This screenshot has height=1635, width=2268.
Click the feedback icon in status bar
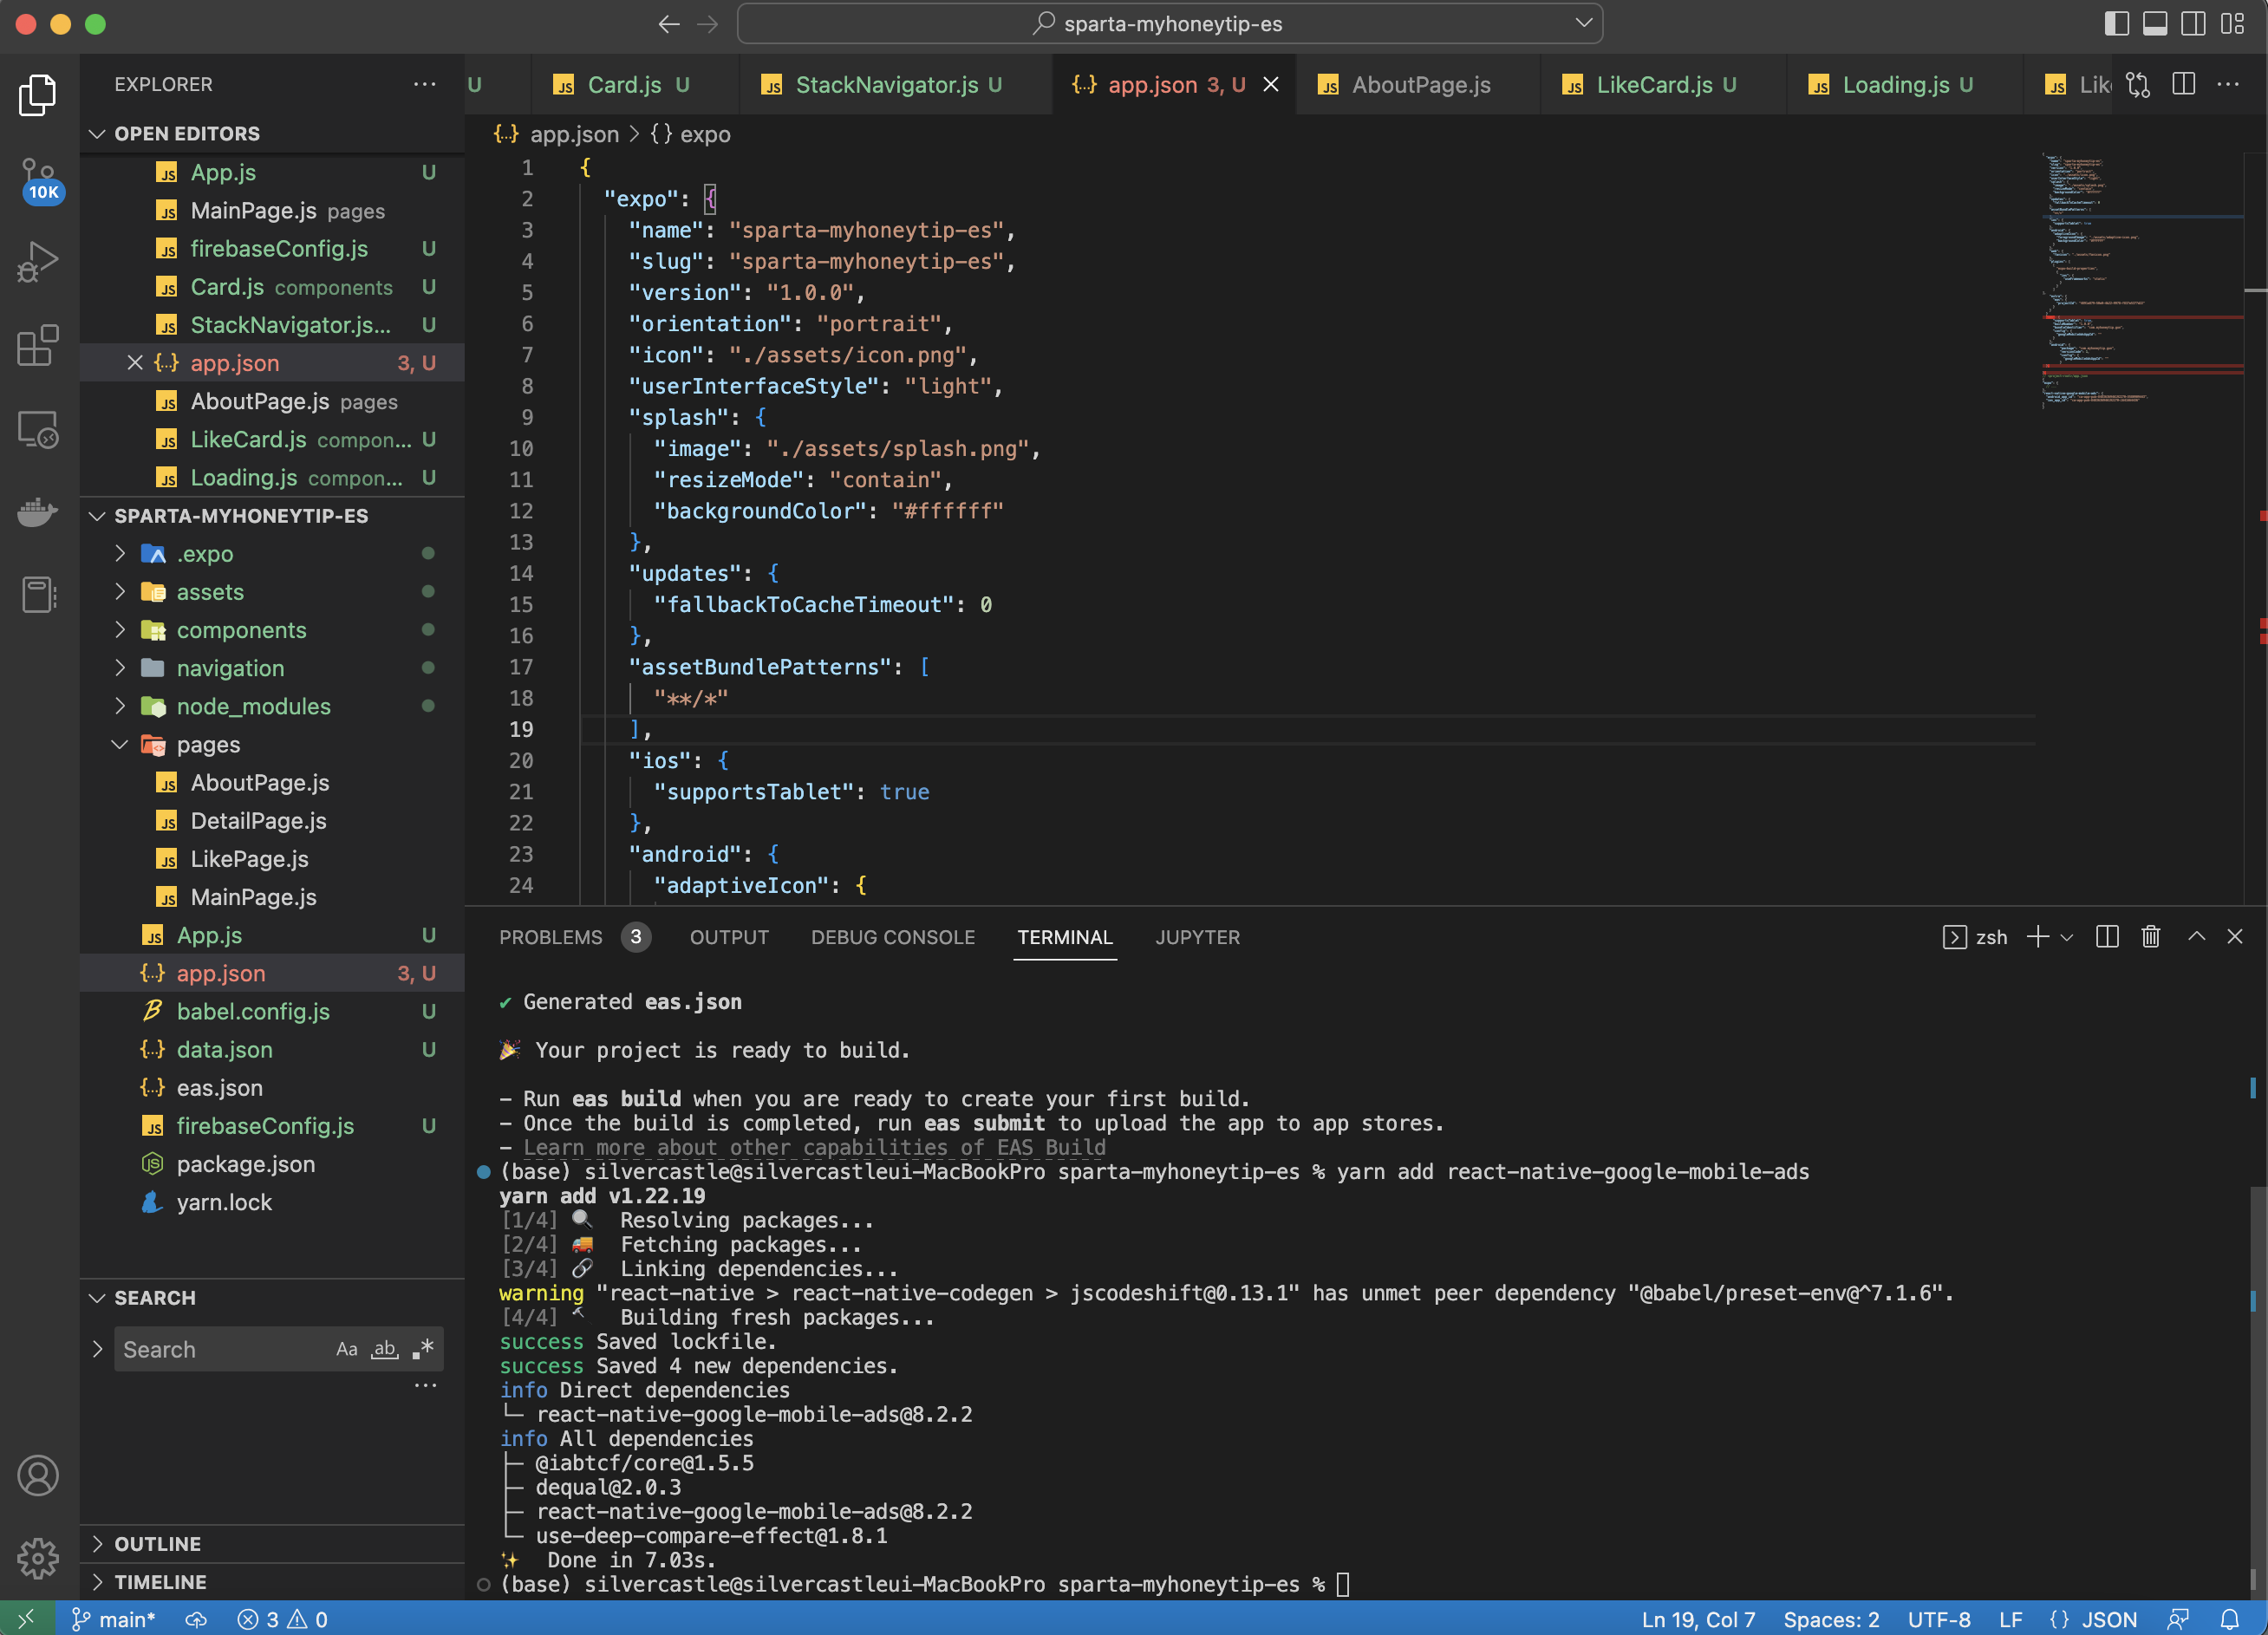coord(2178,1619)
